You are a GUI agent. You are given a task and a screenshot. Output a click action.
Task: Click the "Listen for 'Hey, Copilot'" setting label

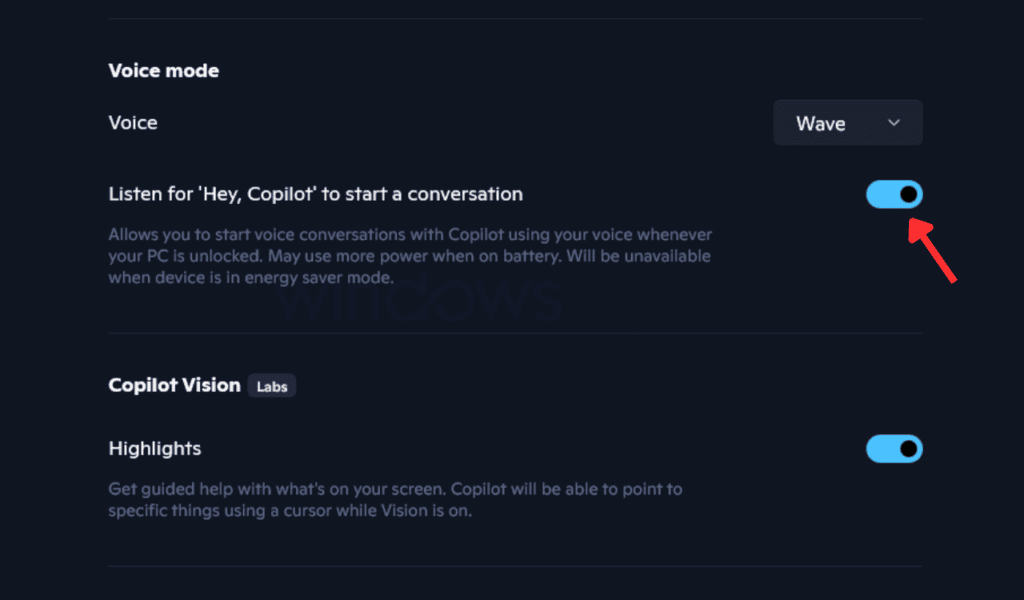tap(315, 194)
